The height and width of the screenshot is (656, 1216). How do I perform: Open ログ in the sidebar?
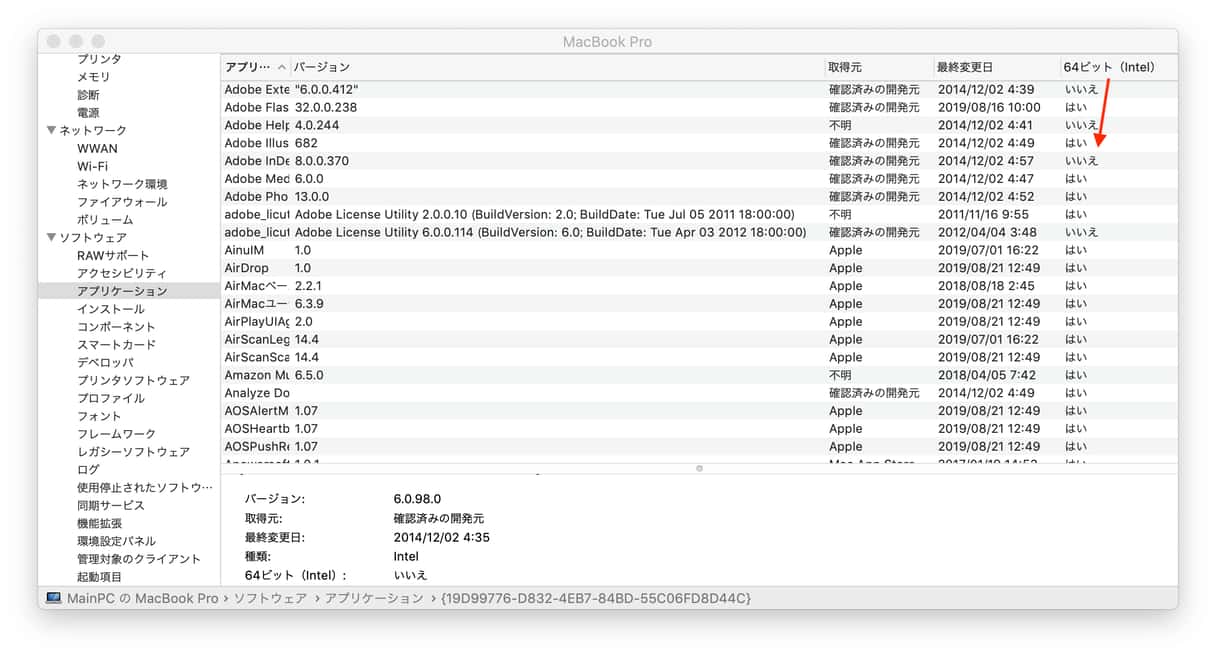tap(88, 470)
